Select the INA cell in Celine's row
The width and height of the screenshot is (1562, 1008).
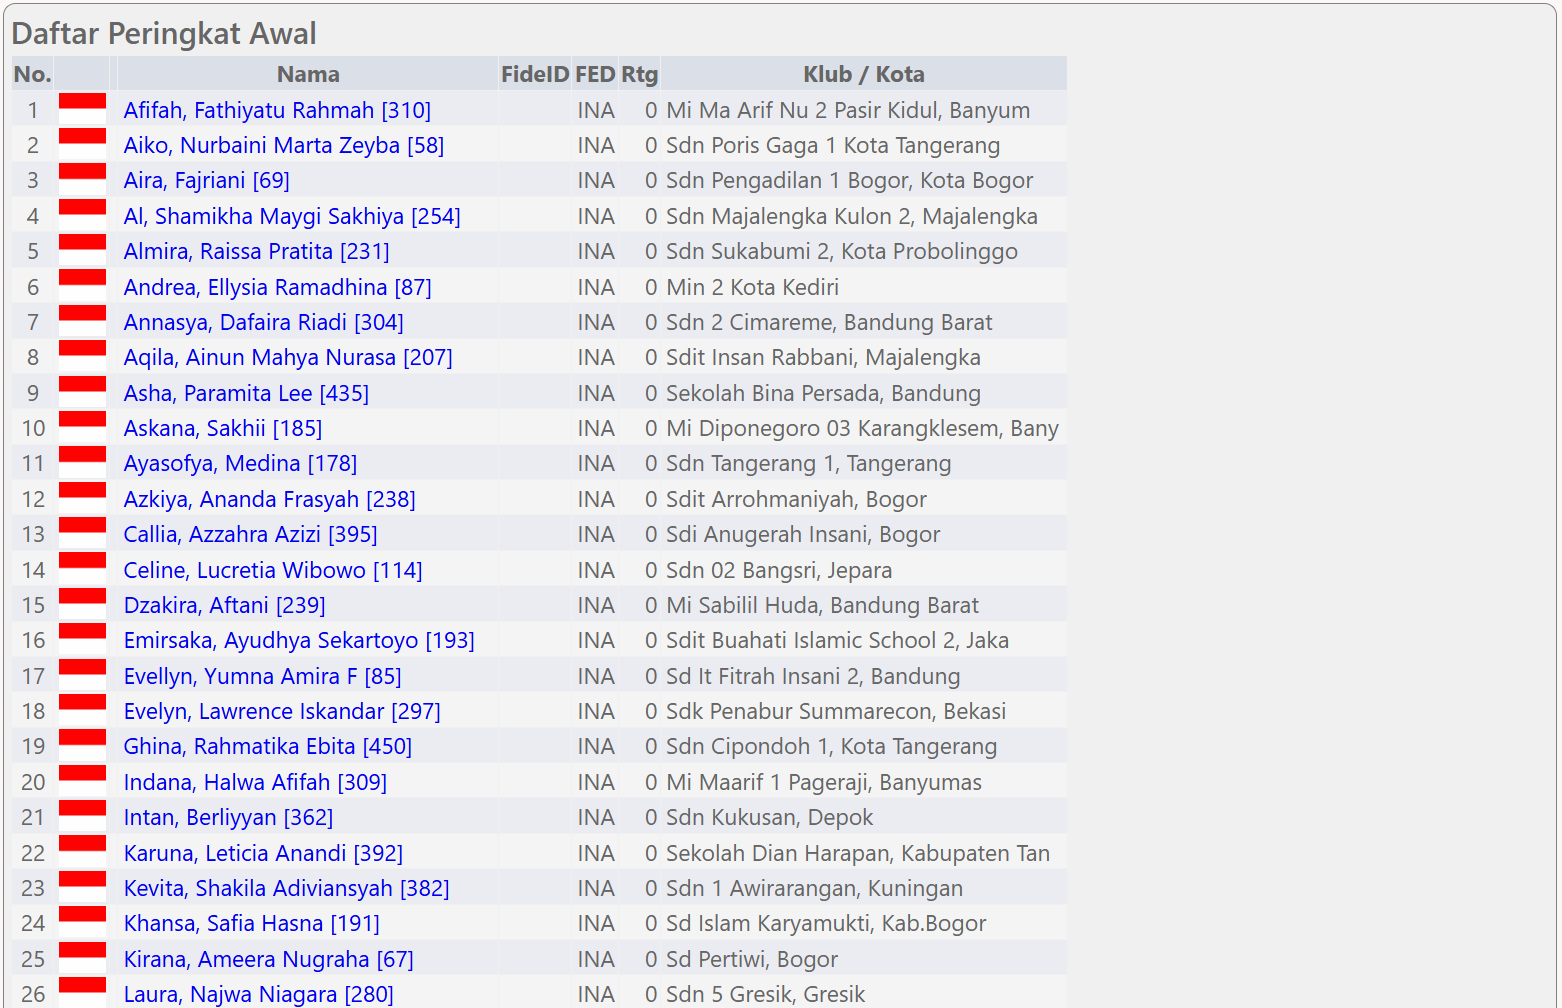point(596,570)
